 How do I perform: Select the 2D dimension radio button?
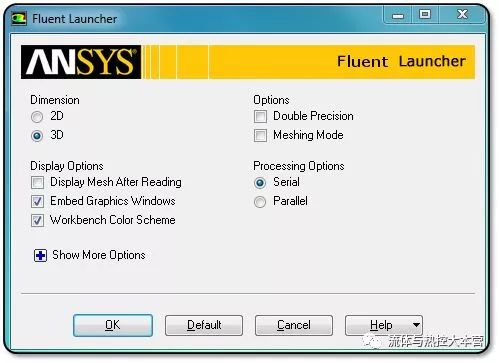(37, 117)
